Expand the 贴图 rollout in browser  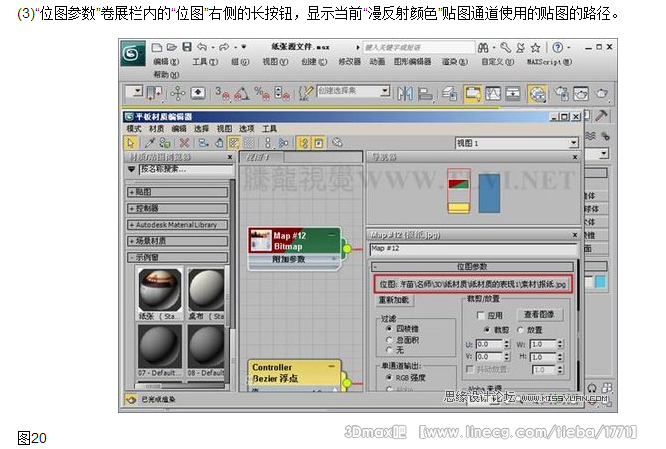tap(177, 192)
